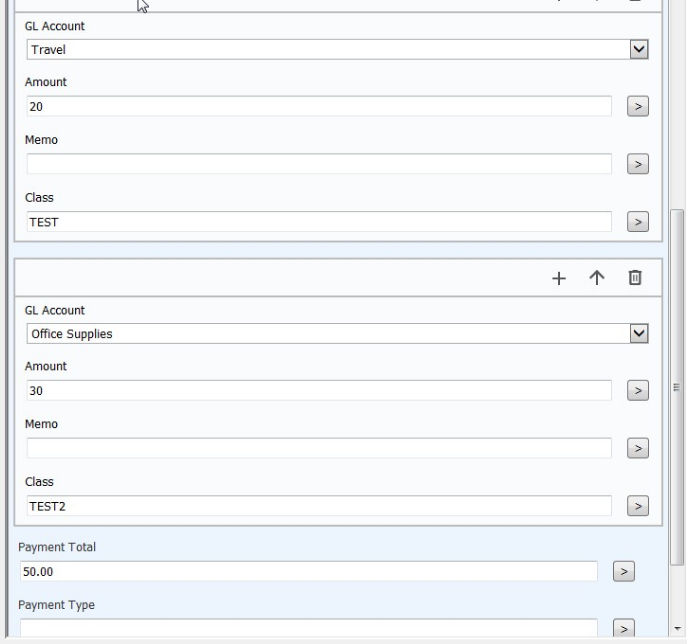
Task: Delete Office Supplies line item with trash icon
Action: pos(635,278)
